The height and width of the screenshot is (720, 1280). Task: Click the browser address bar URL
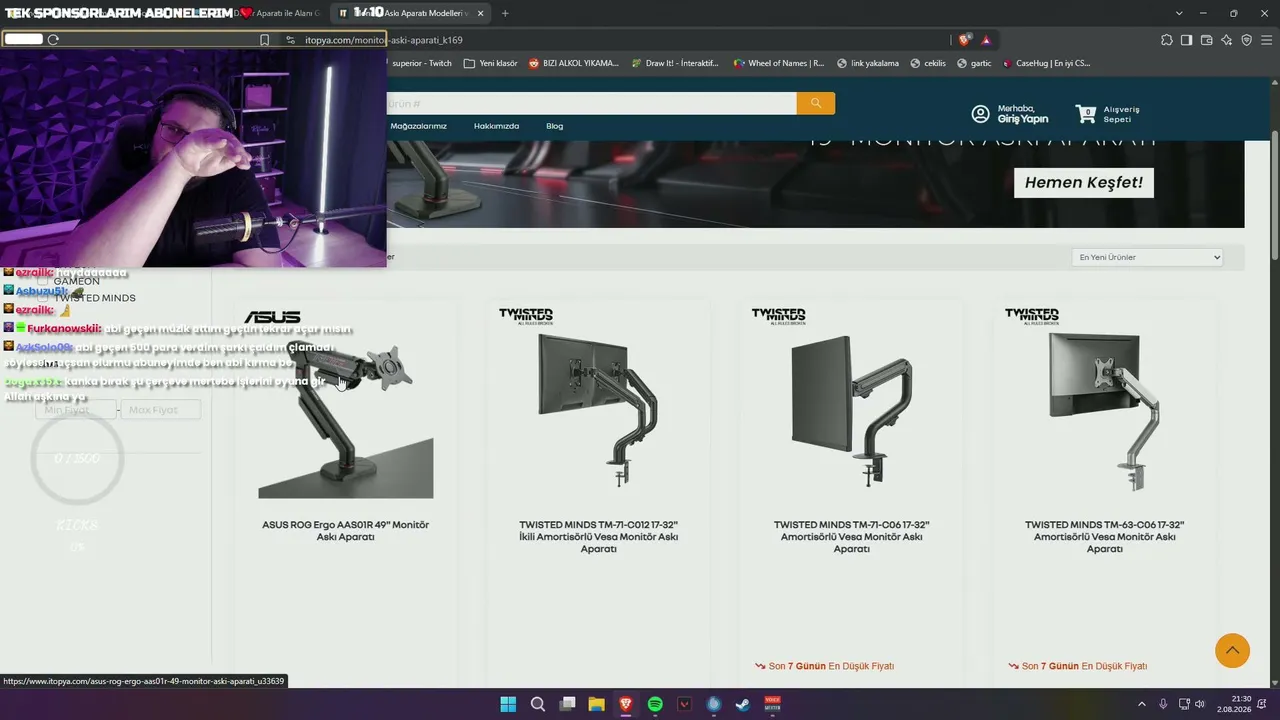tap(383, 40)
